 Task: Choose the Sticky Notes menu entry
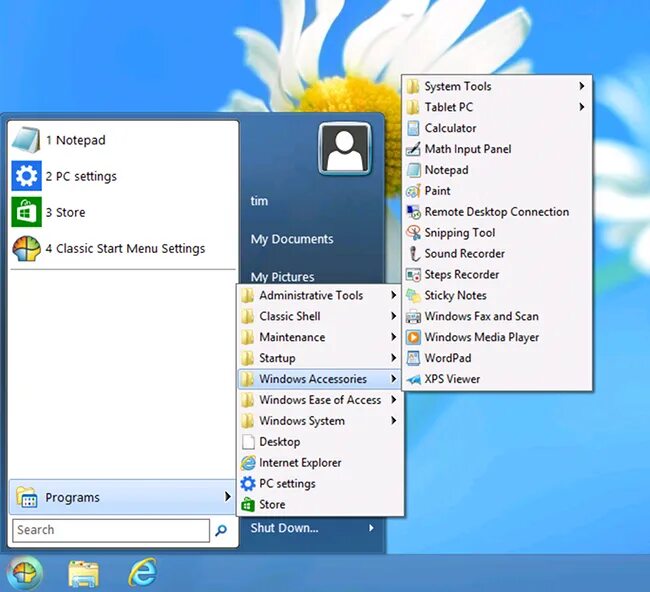497,295
